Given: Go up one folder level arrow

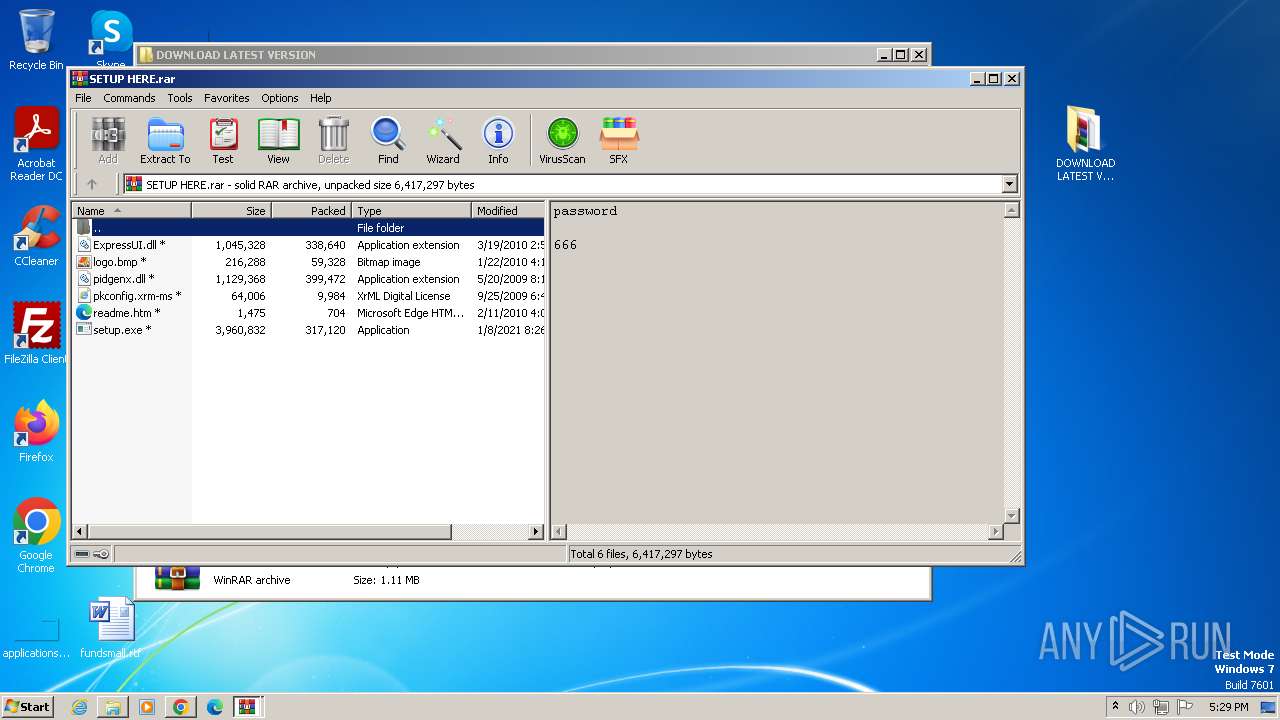Looking at the screenshot, I should [x=92, y=184].
